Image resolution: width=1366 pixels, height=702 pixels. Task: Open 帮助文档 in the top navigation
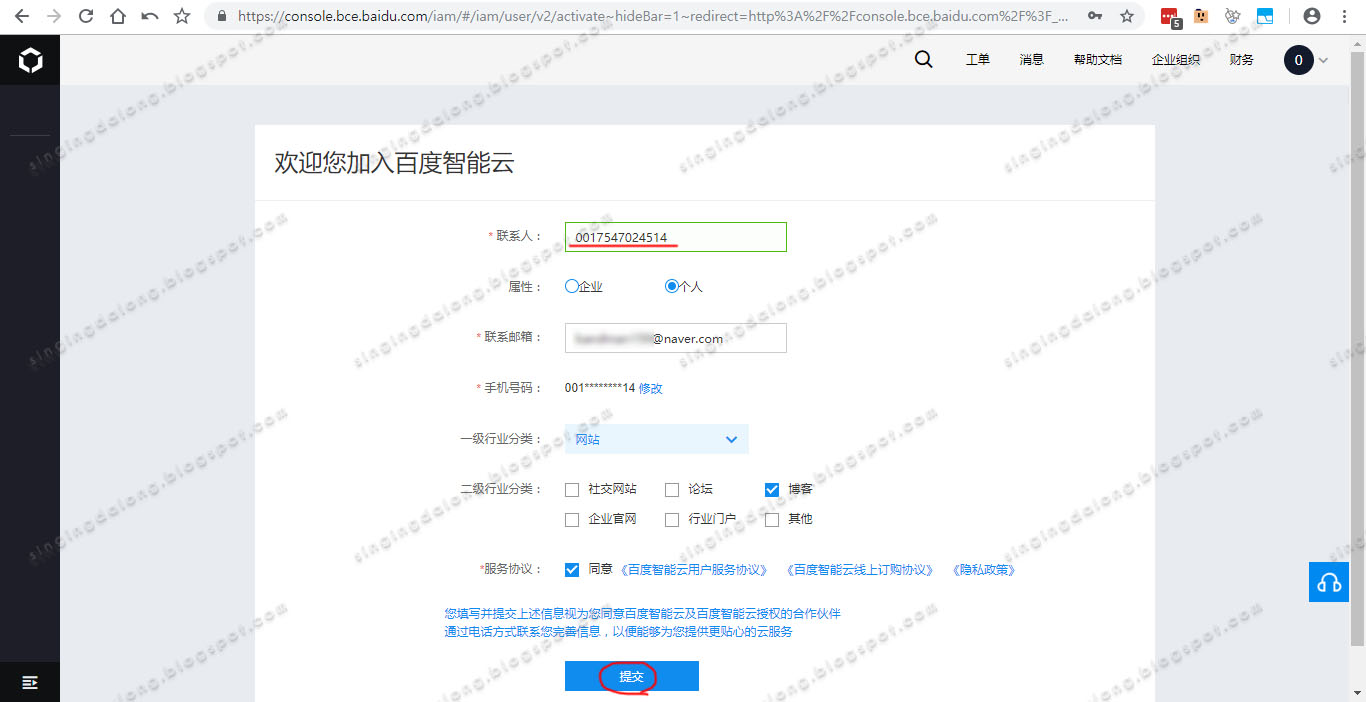(1097, 60)
